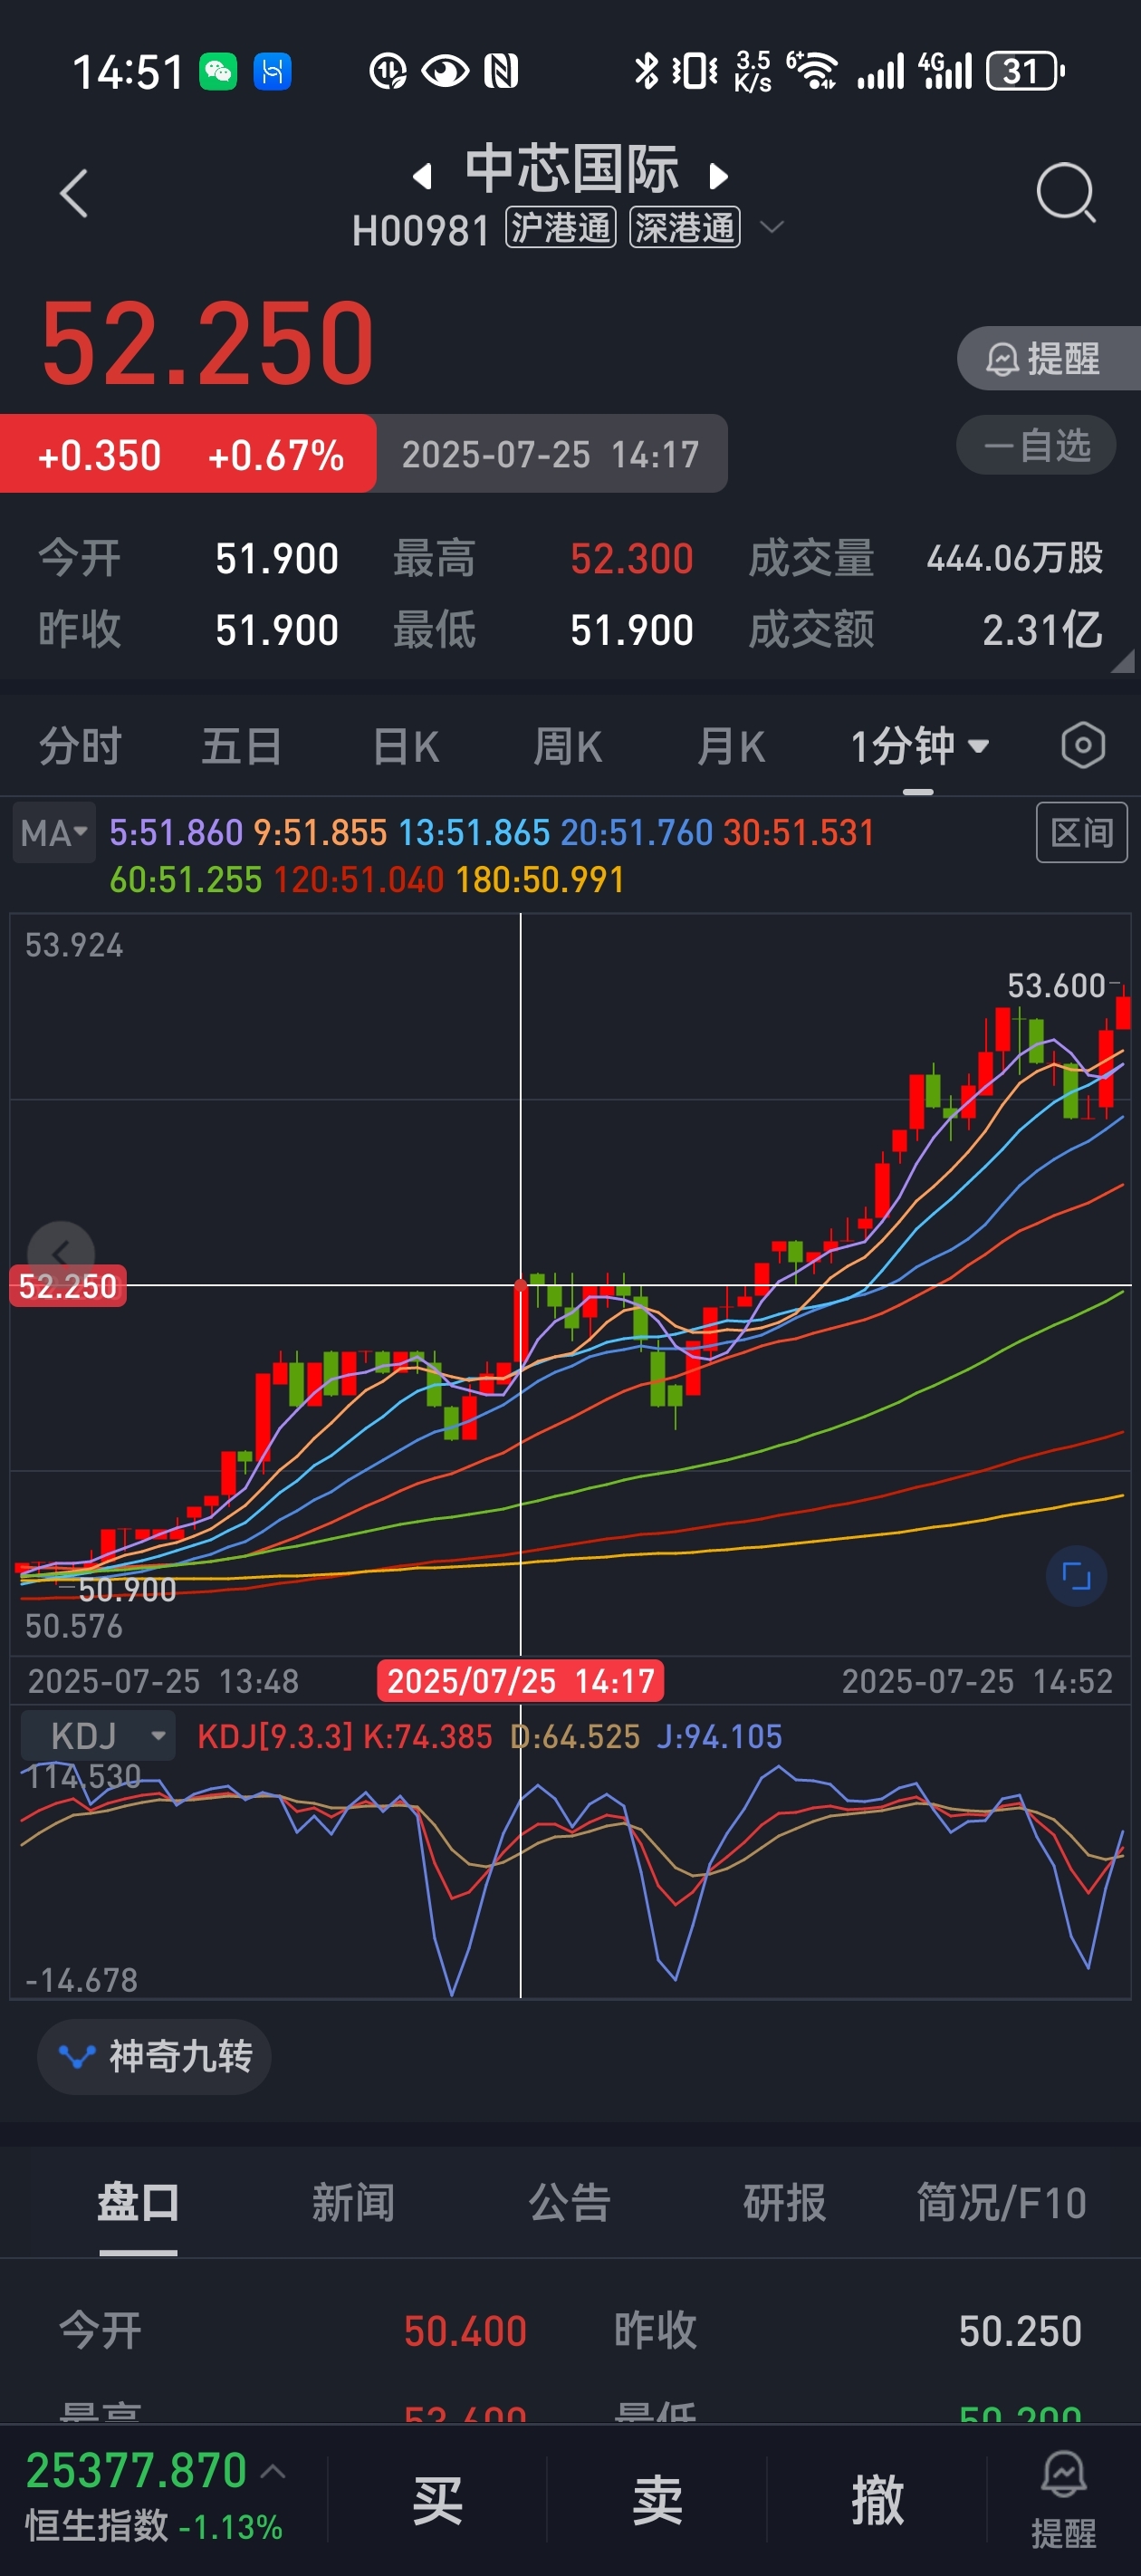Tap the 恒生指数 25377.870 value
The width and height of the screenshot is (1141, 2576).
pos(136,2470)
